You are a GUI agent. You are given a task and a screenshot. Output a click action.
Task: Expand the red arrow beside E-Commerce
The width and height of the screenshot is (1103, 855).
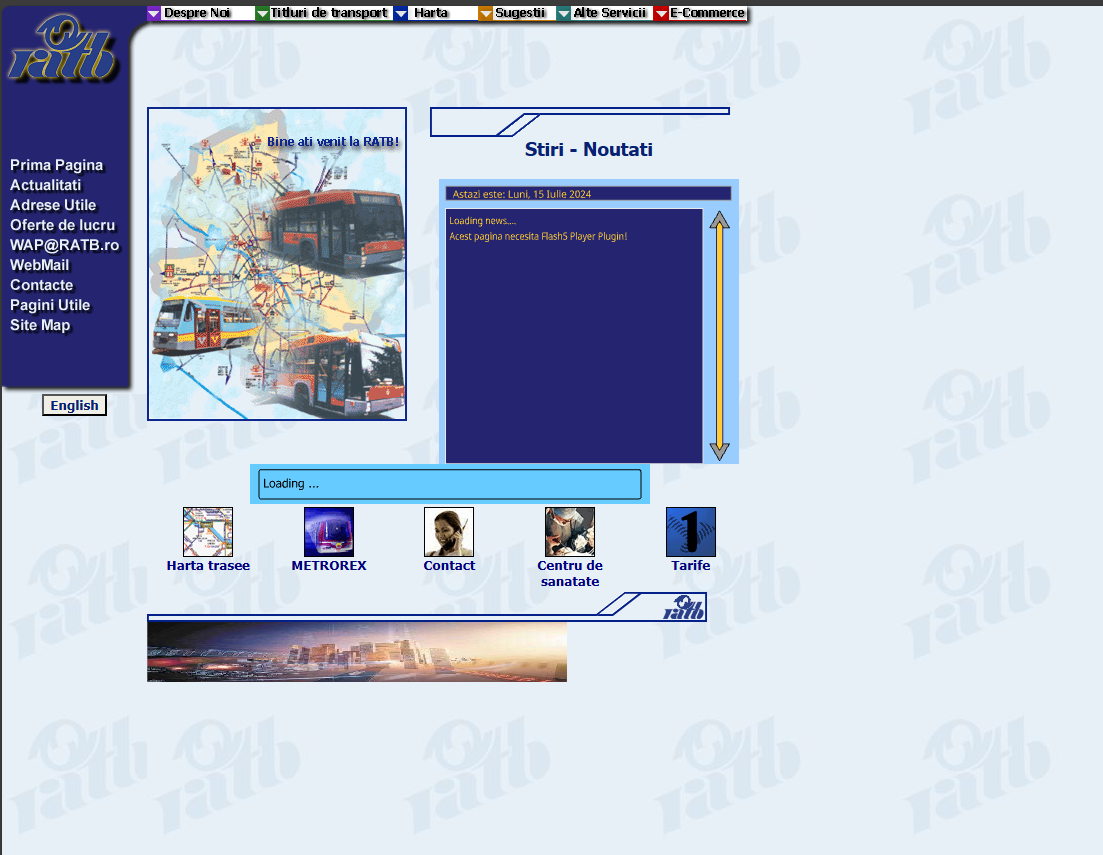point(661,13)
